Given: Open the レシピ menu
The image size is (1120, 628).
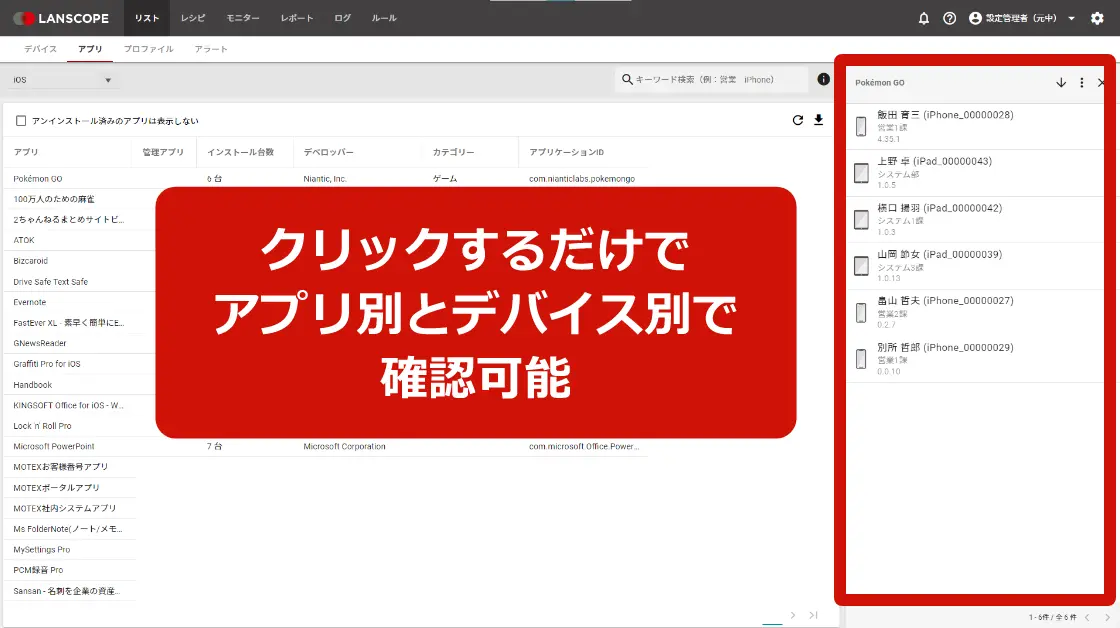Looking at the screenshot, I should coord(193,18).
